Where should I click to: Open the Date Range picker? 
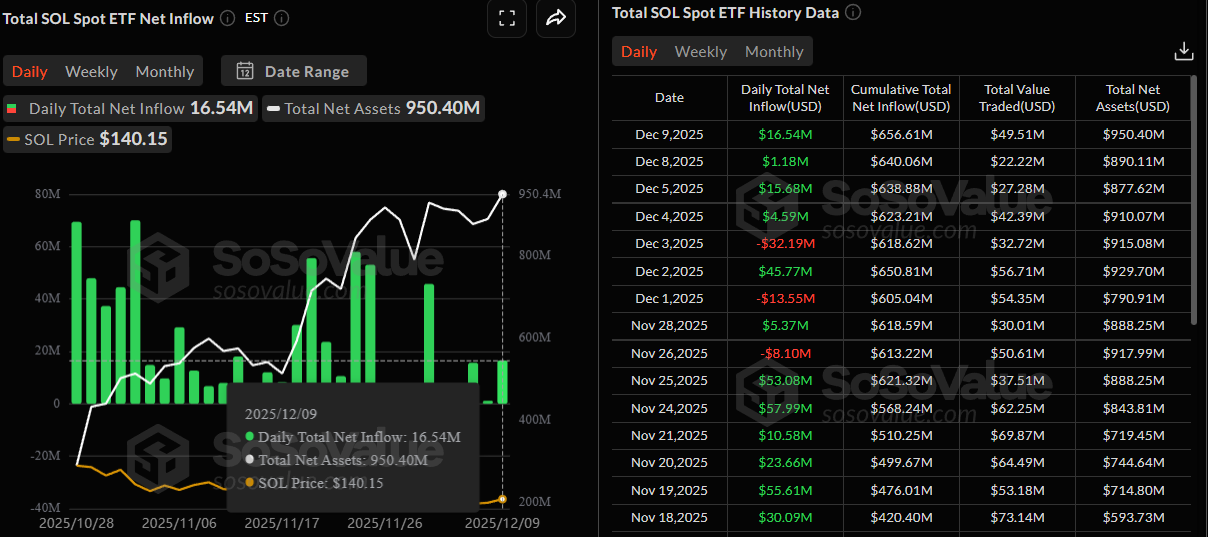point(294,71)
